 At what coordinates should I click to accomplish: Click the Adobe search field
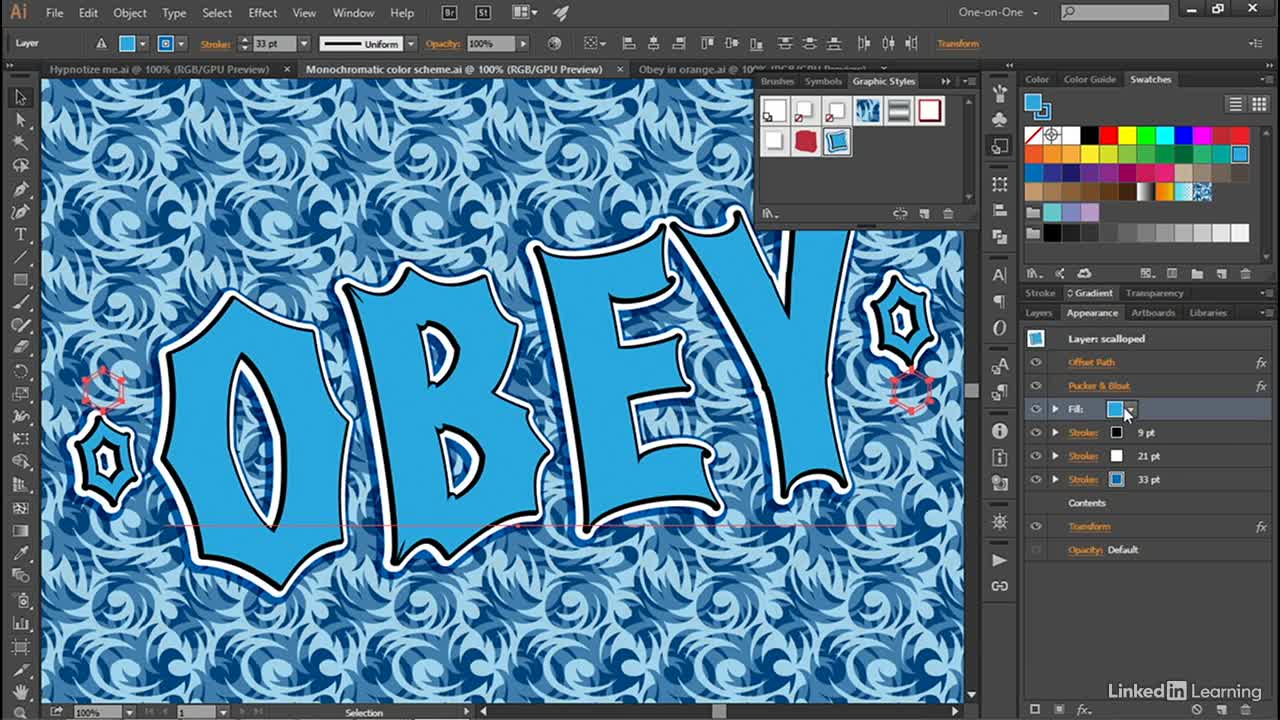[1115, 13]
